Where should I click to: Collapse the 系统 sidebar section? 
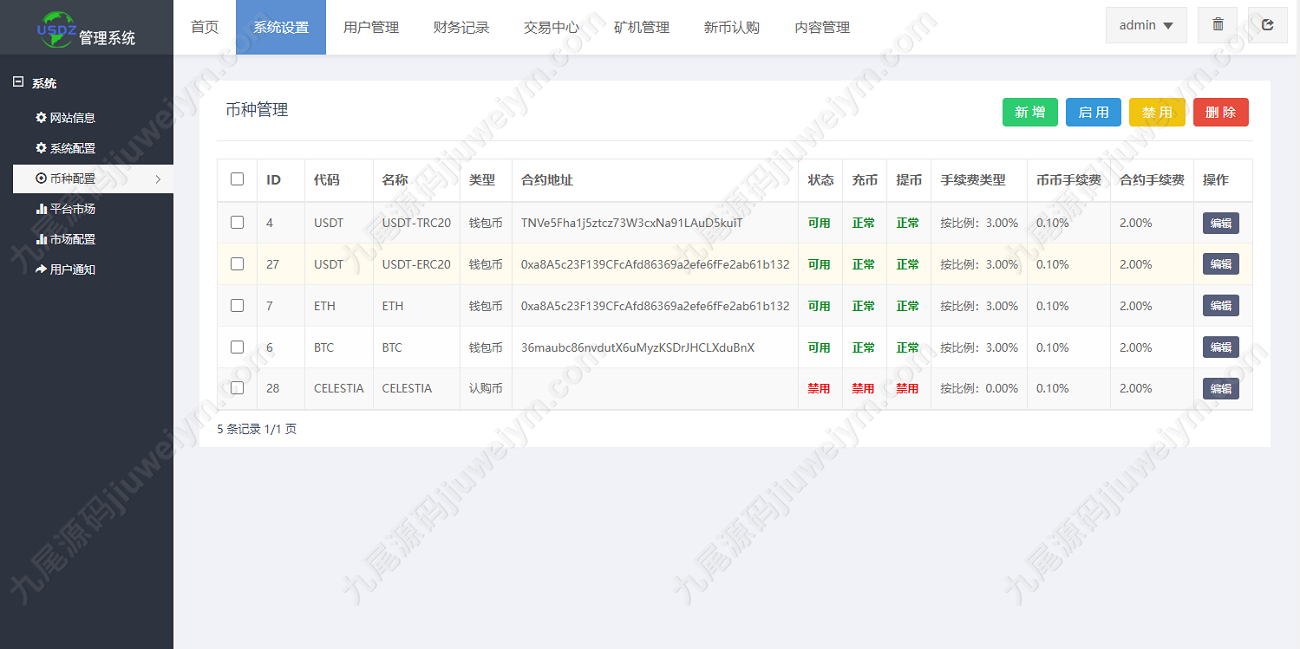click(18, 83)
